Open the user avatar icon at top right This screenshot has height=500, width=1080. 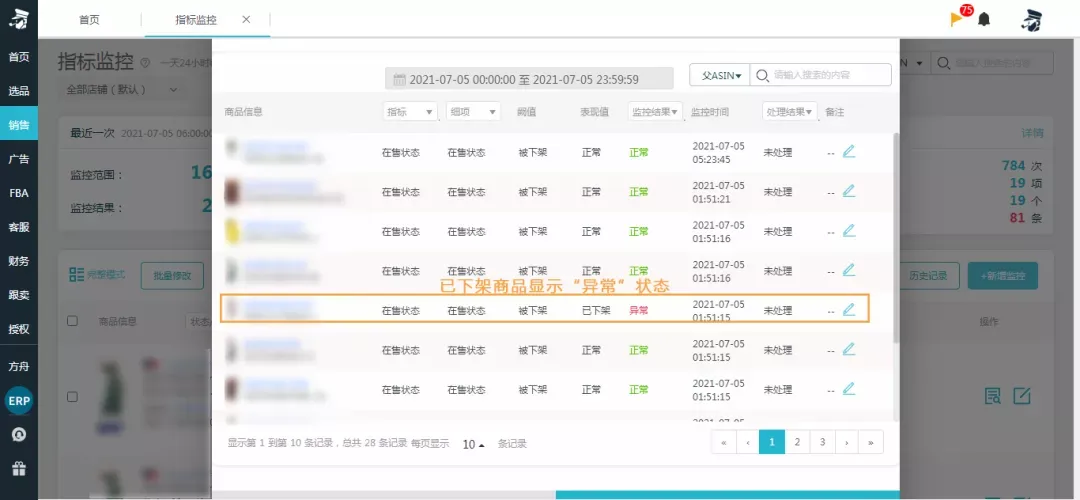tap(1031, 20)
